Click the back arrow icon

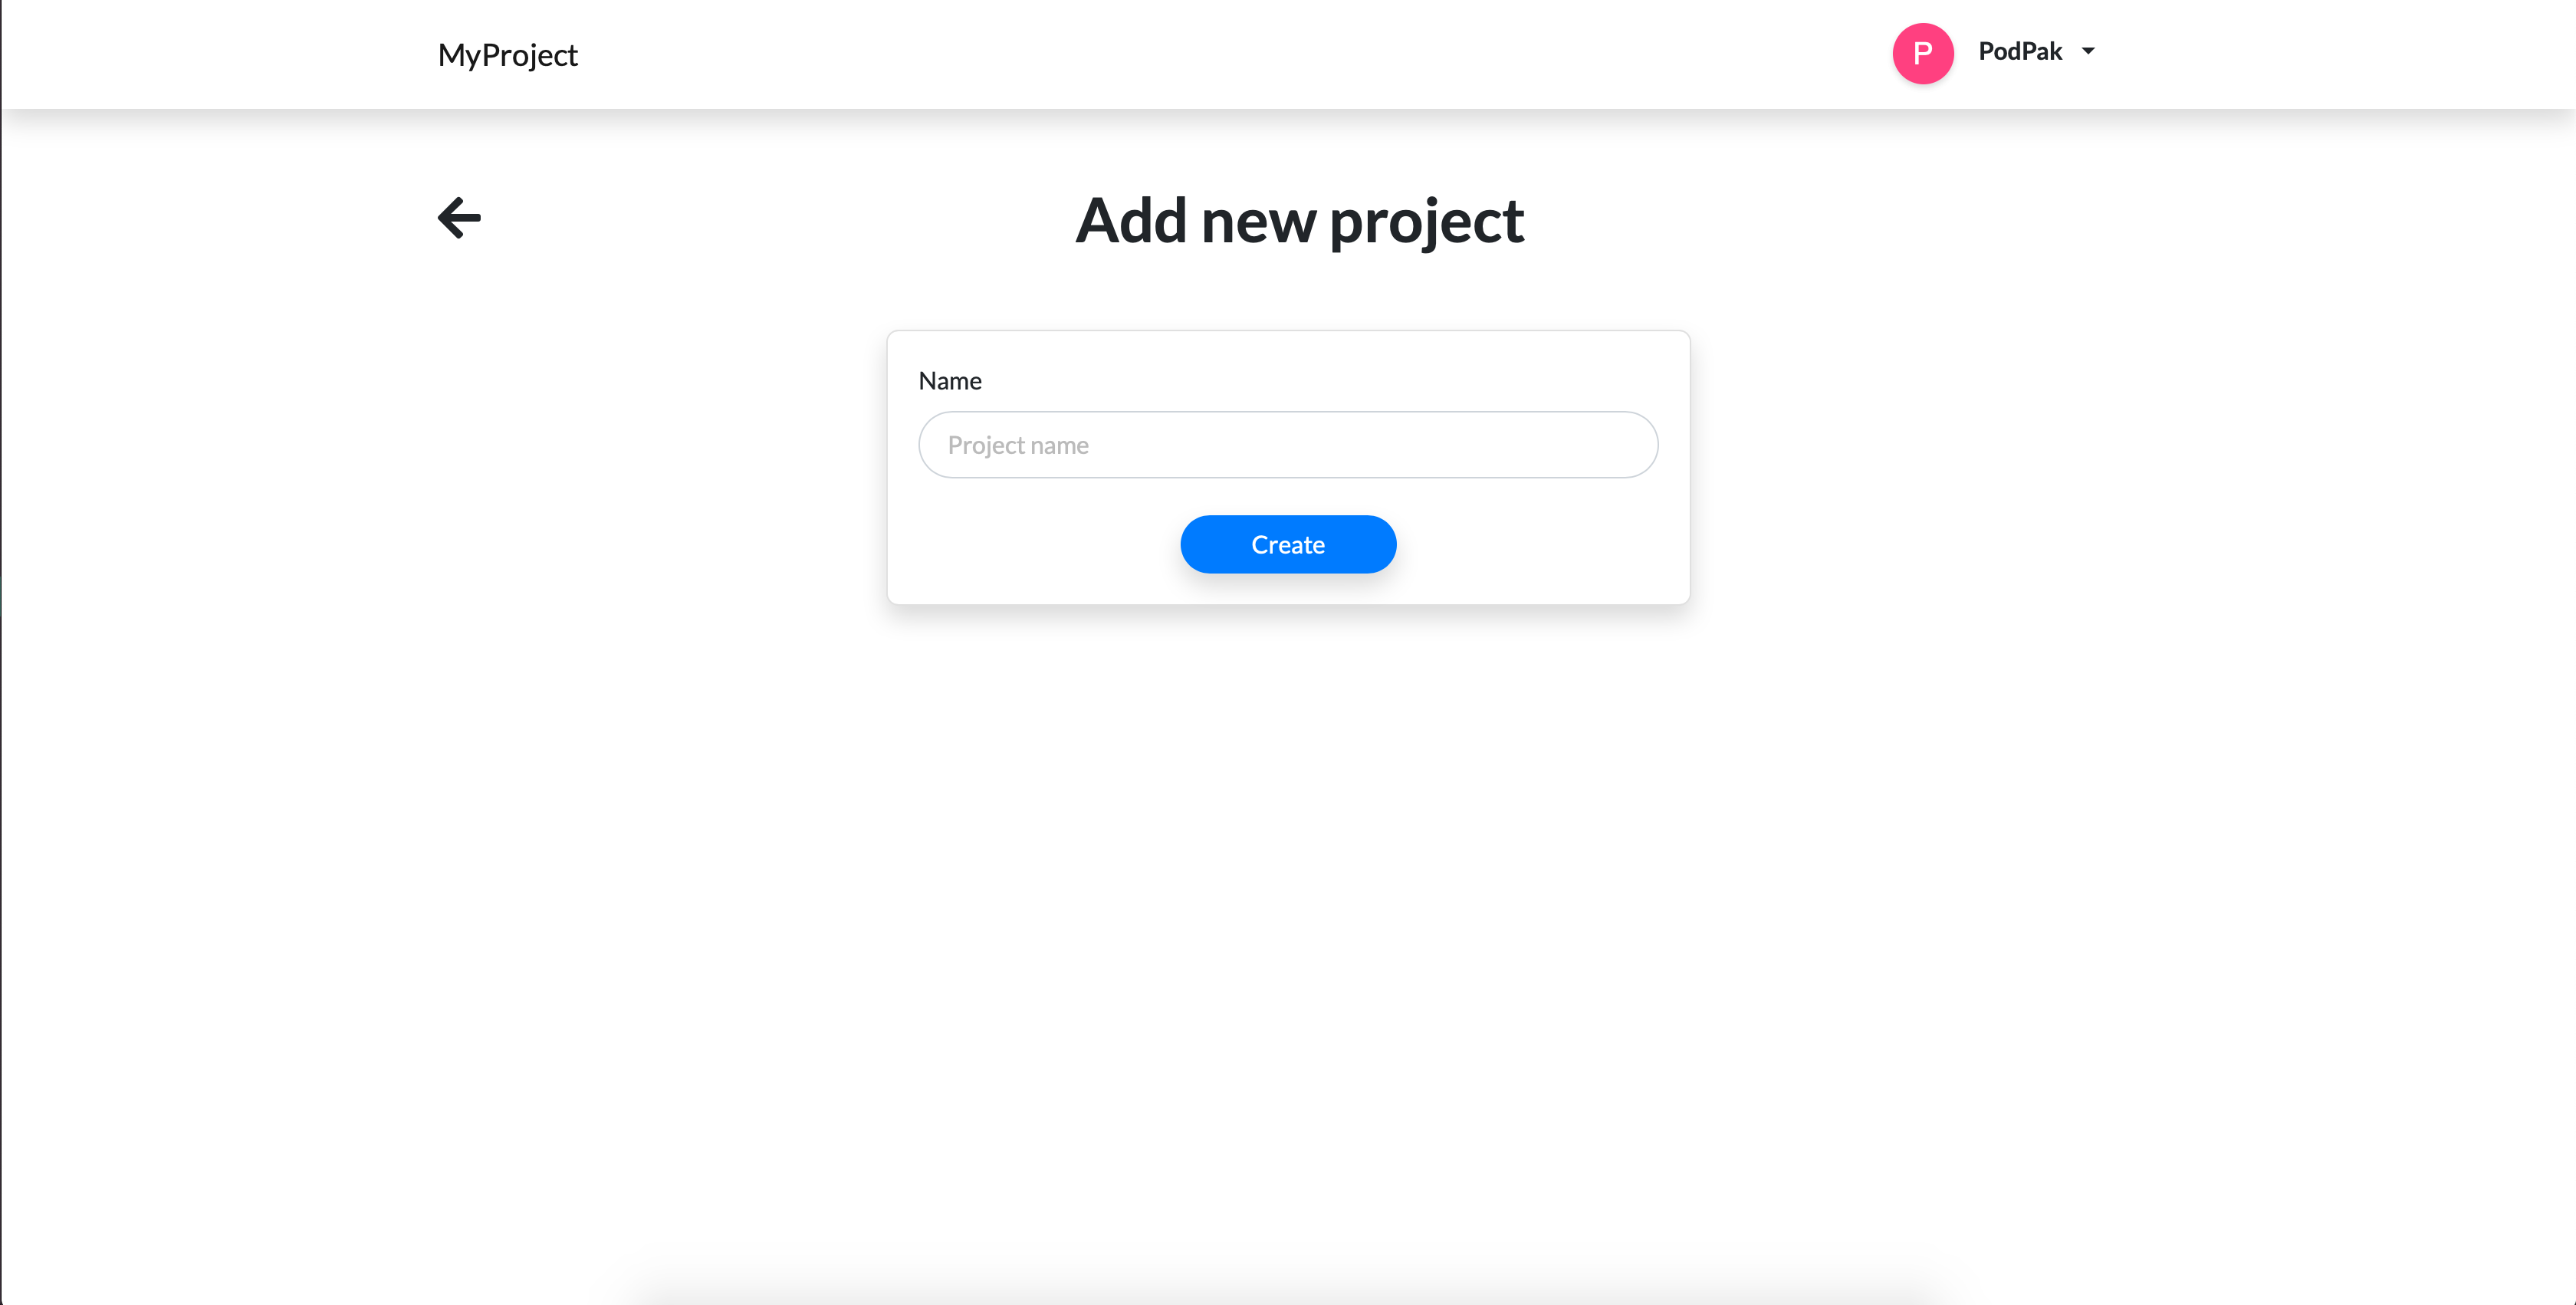(x=459, y=218)
